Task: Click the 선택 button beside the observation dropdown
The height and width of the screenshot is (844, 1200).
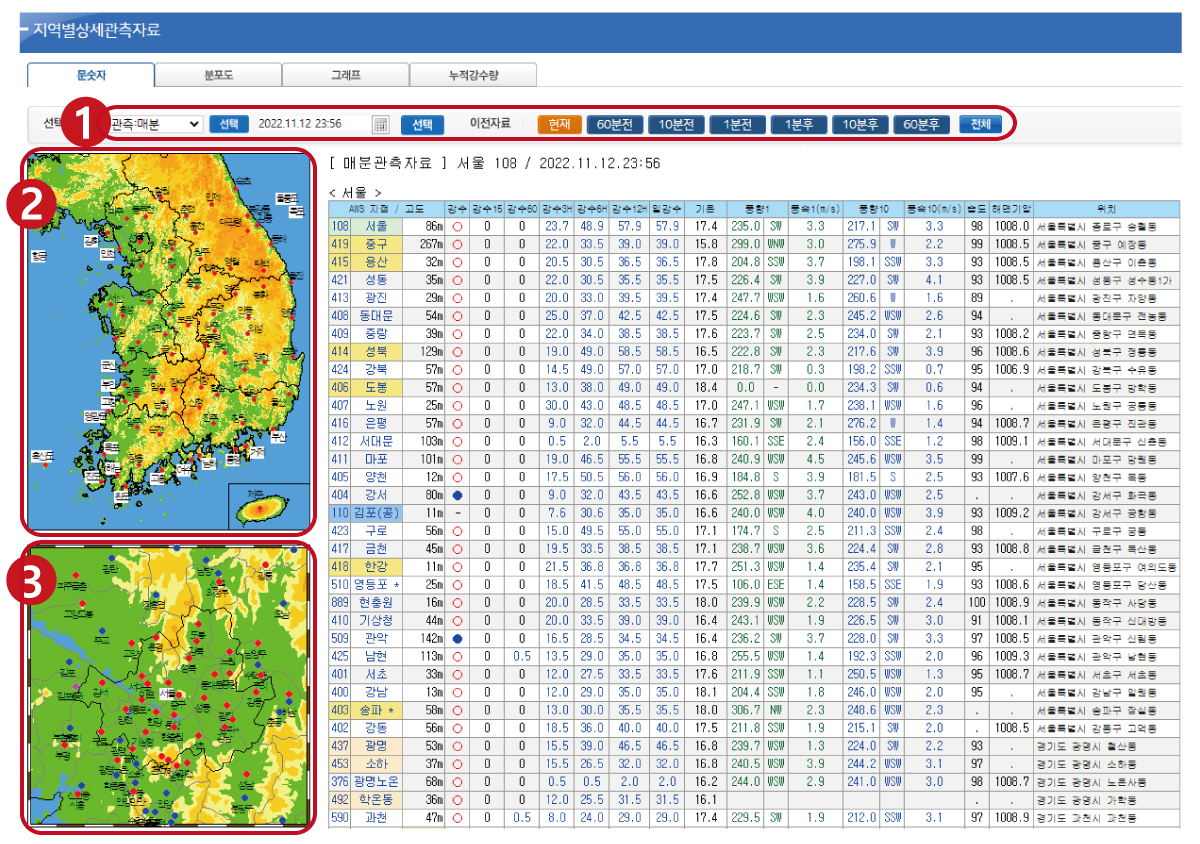Action: [229, 124]
